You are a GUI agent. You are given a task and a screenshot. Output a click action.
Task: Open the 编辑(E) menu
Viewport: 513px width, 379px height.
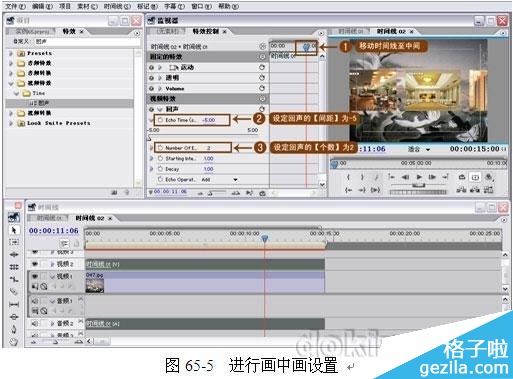click(x=42, y=6)
